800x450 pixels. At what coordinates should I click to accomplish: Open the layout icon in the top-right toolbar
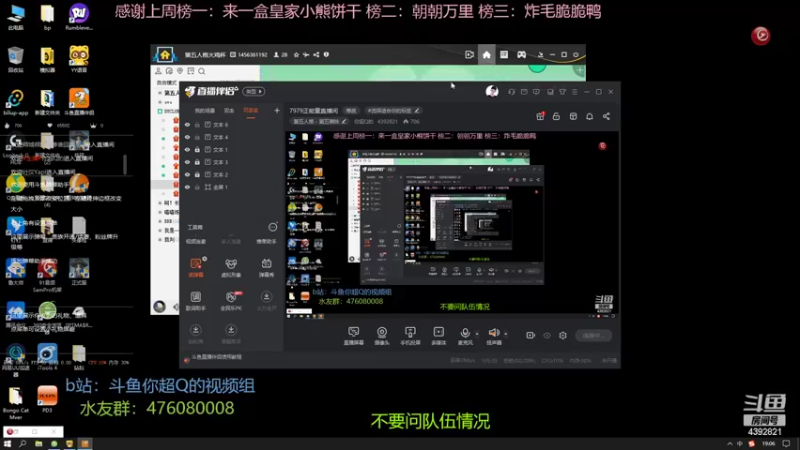573,116
